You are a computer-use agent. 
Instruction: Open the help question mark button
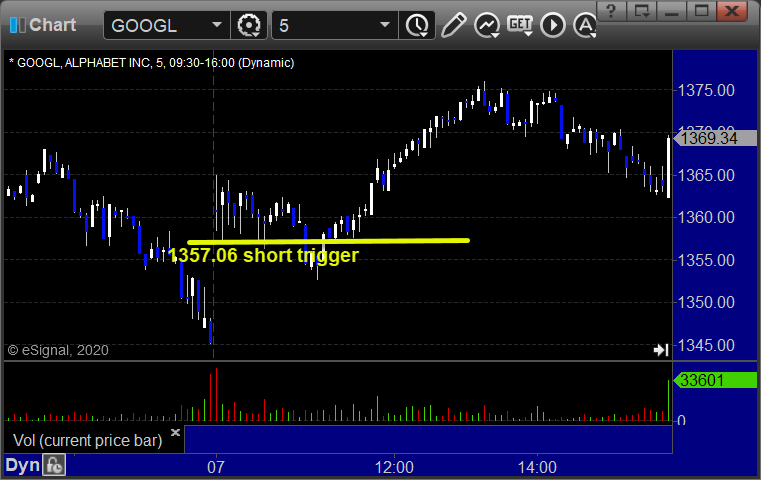point(611,11)
